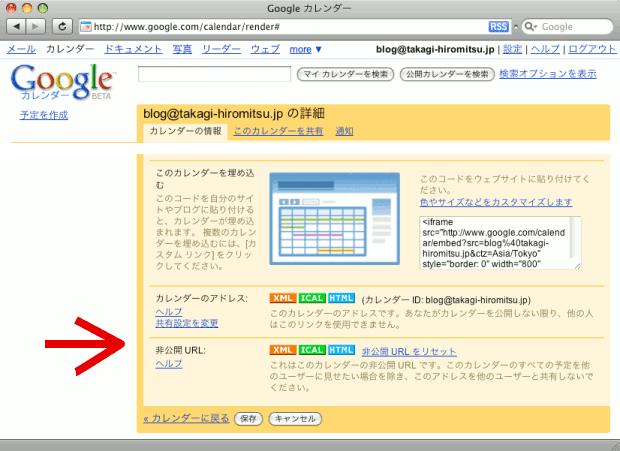
Task: Click the green ICAL badge for calendar address
Action: click(312, 298)
